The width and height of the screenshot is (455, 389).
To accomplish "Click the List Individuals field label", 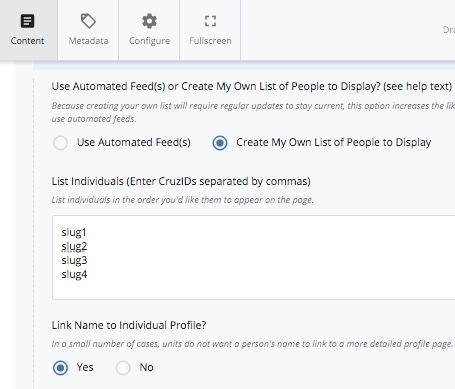I will (181, 181).
